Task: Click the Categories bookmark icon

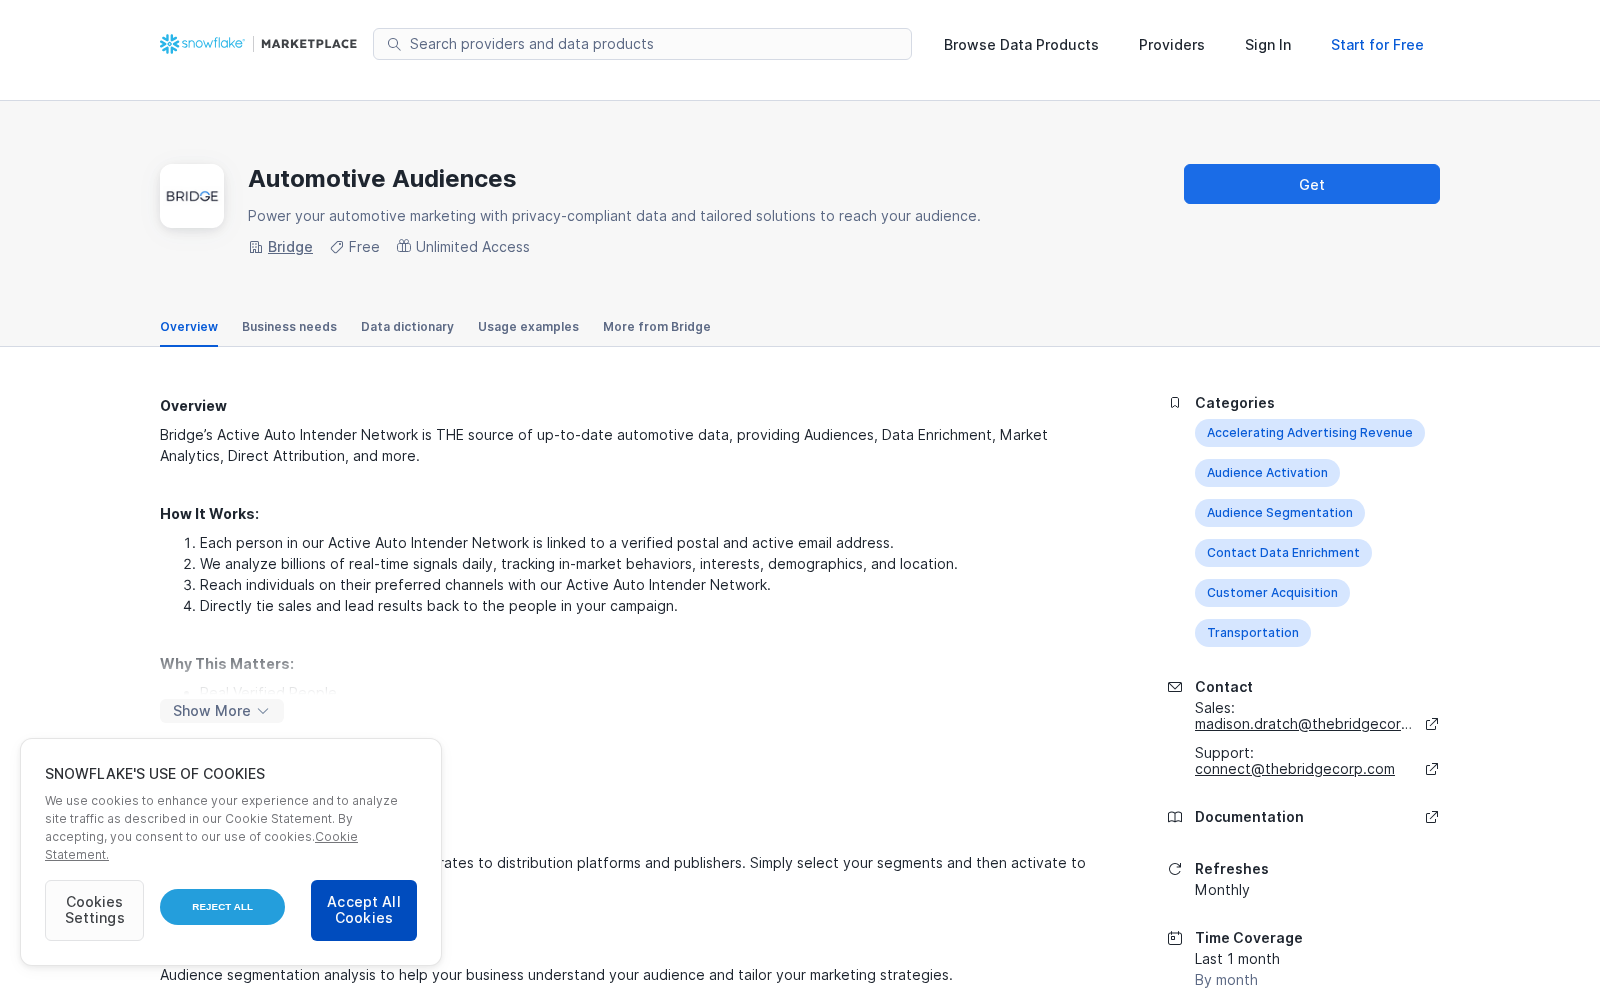Action: (1175, 403)
